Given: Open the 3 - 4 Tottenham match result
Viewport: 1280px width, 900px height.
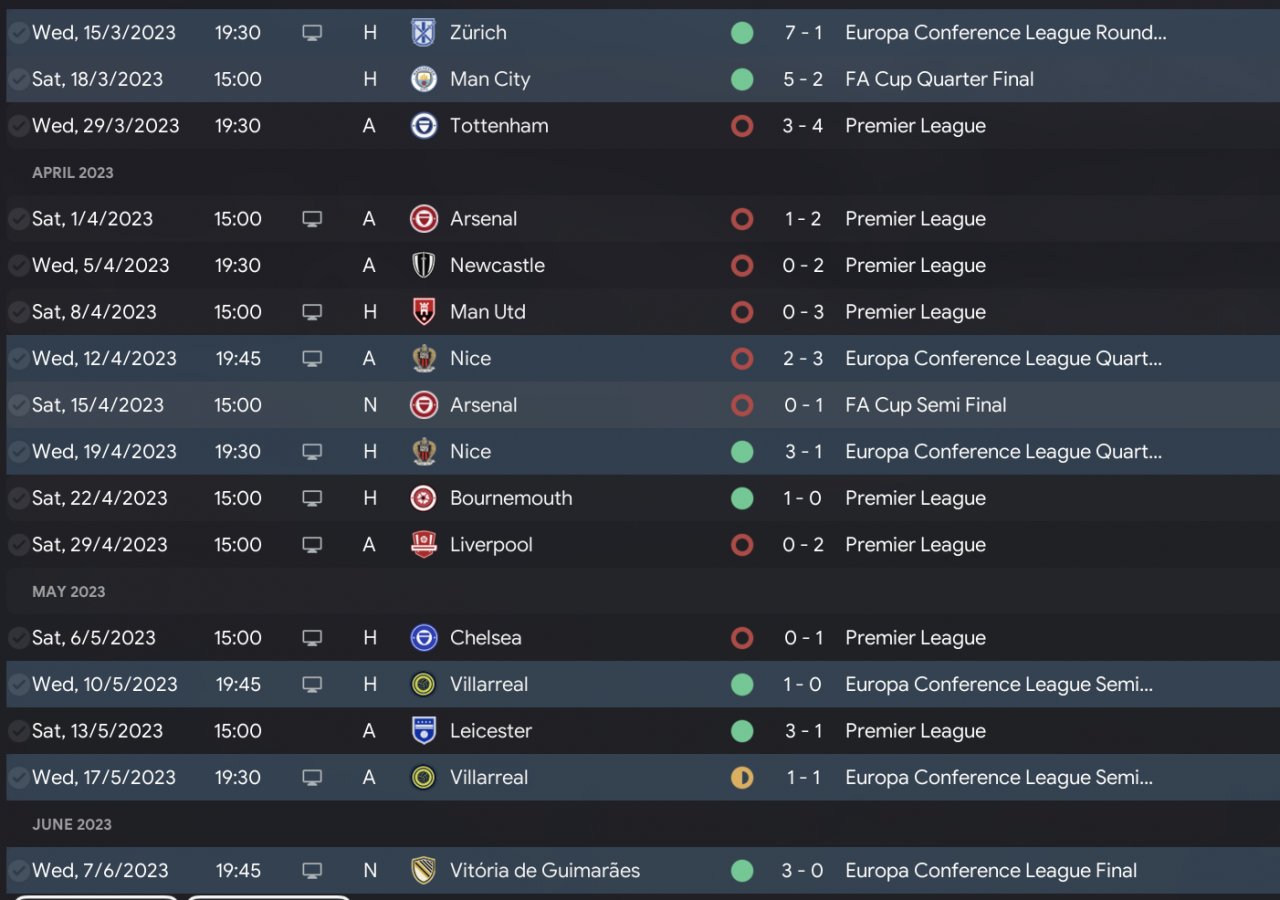Looking at the screenshot, I should (x=803, y=126).
